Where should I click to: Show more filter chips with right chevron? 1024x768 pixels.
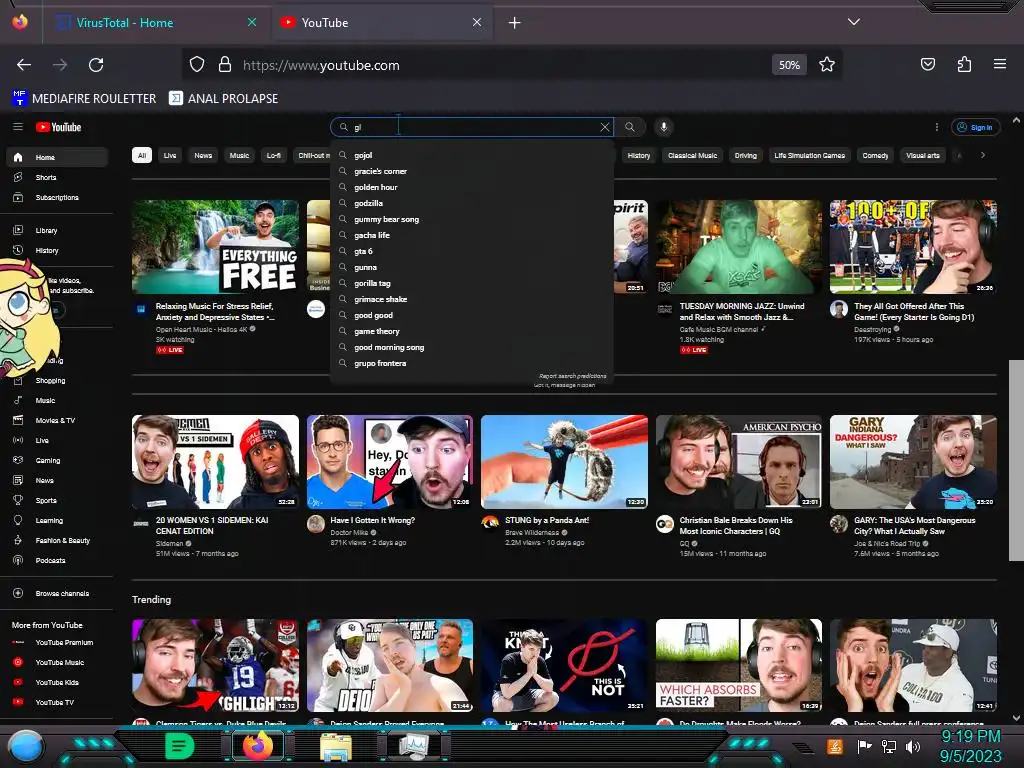[x=982, y=155]
